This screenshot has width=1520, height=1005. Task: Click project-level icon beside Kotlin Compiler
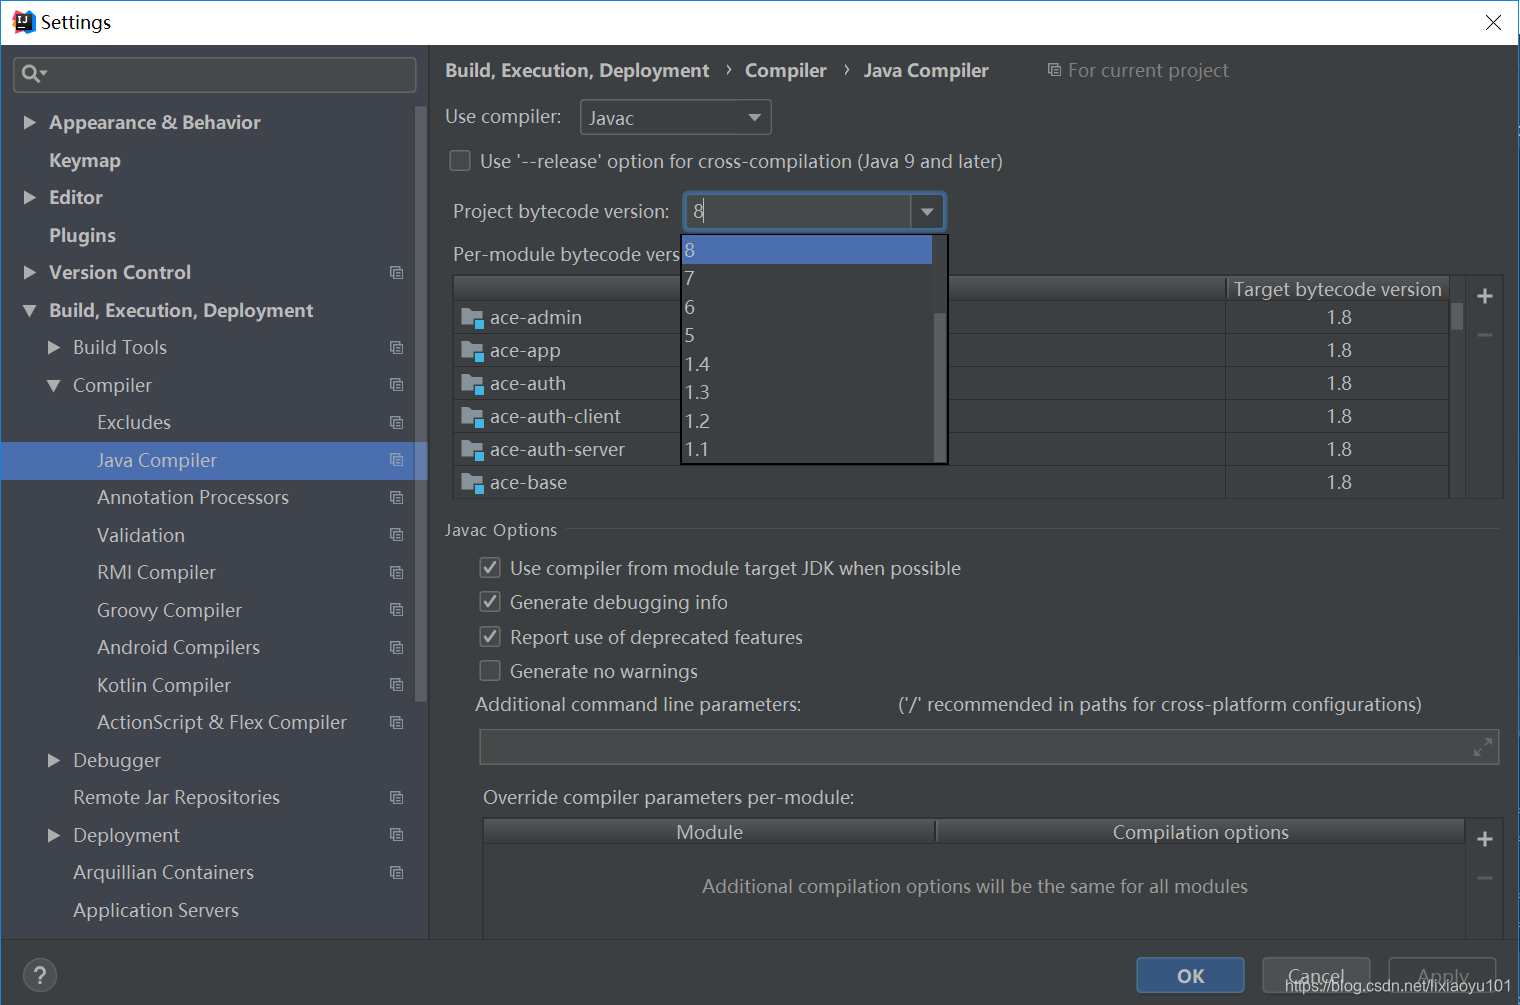coord(396,685)
